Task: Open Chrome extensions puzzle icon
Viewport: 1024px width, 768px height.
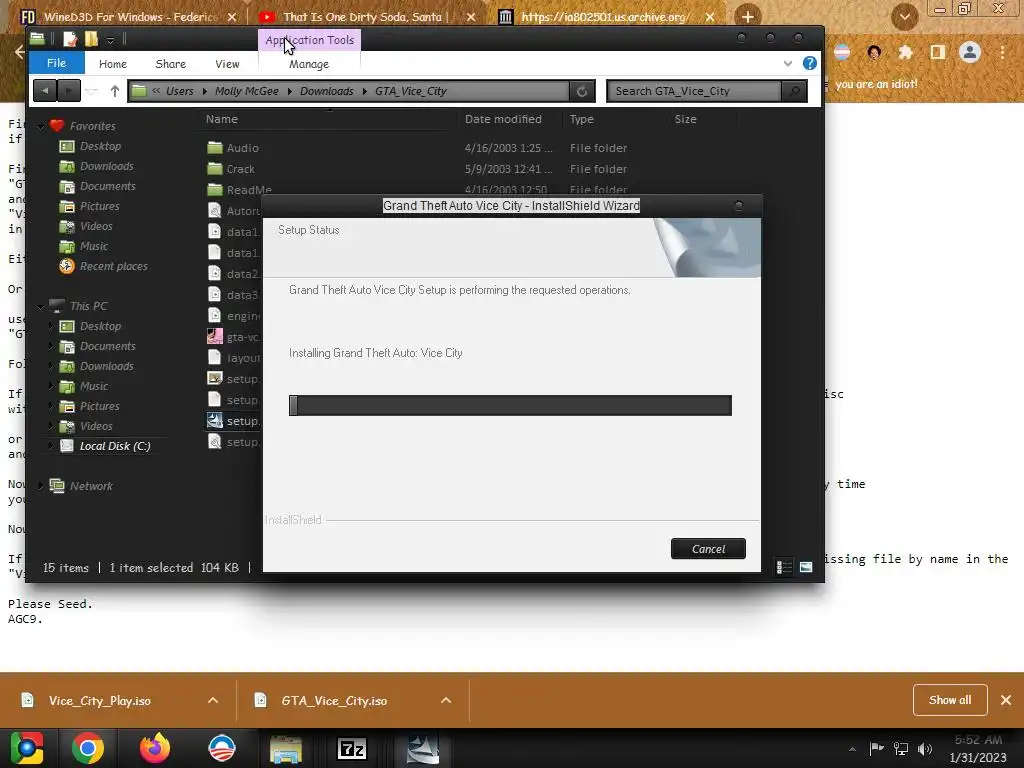Action: pyautogui.click(x=905, y=52)
